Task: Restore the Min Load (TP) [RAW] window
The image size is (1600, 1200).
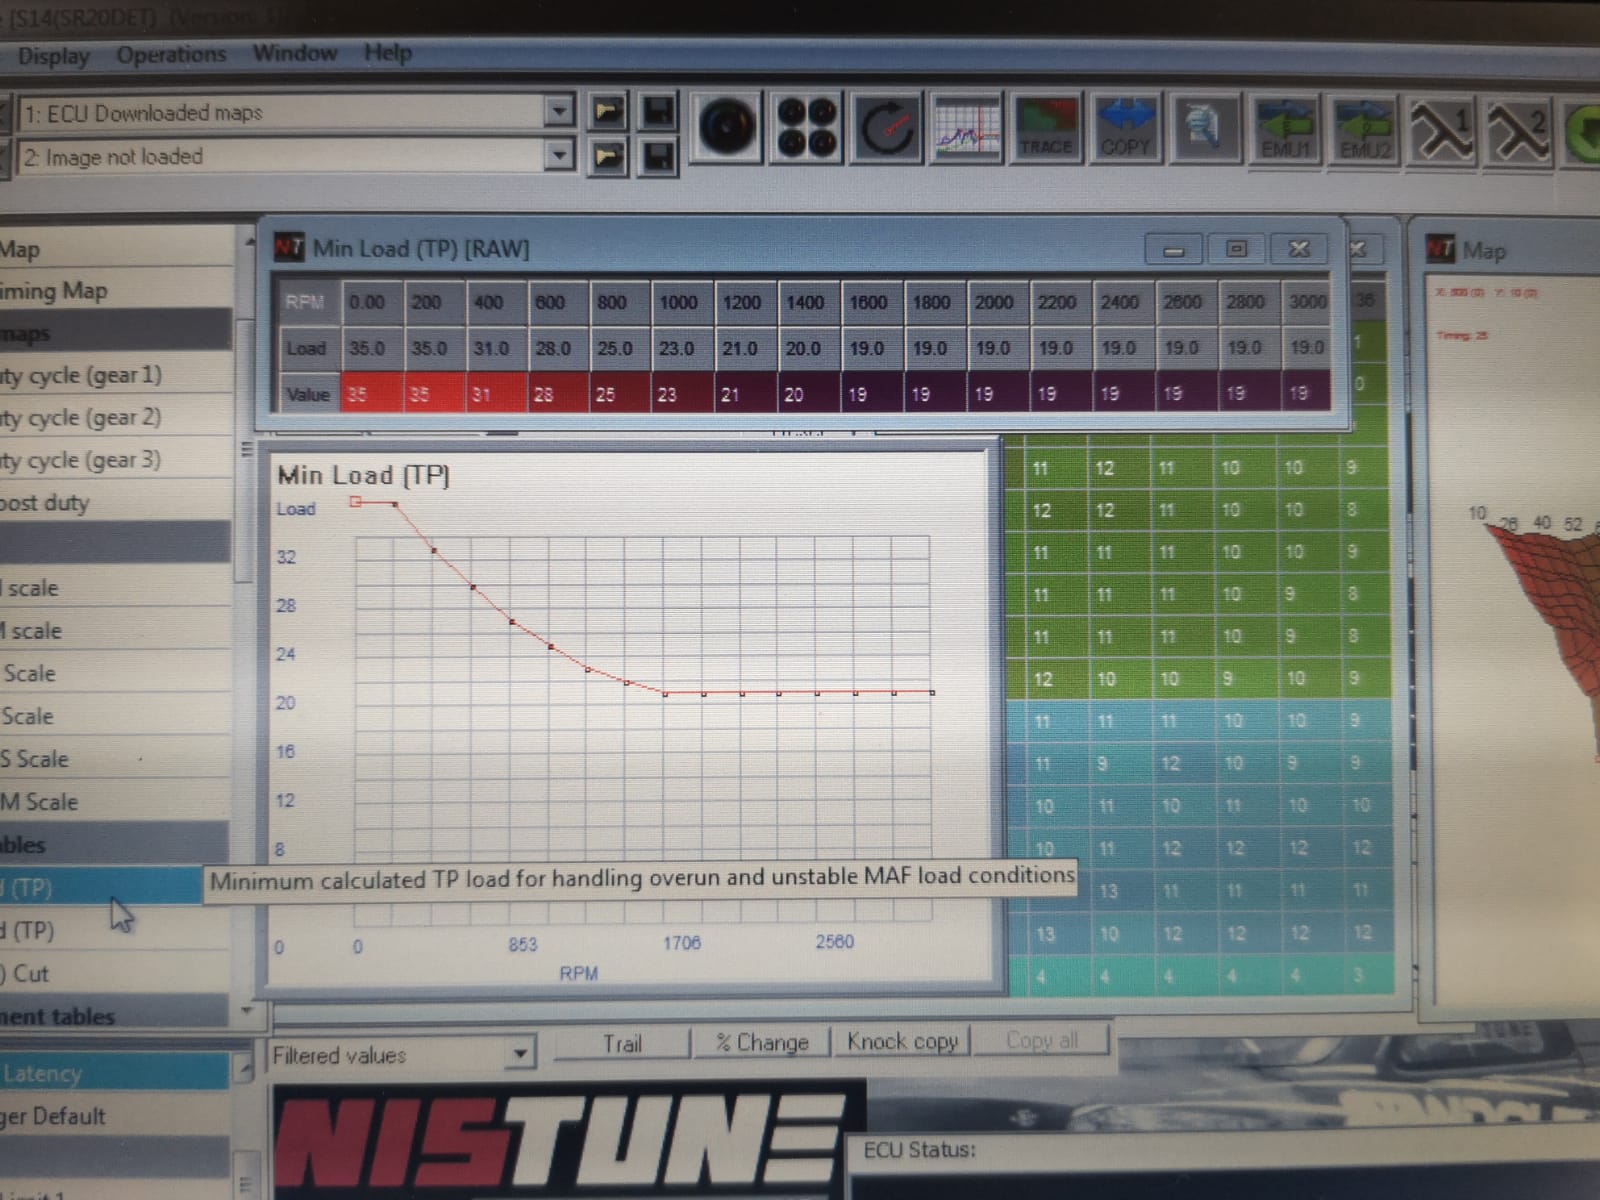Action: (x=1236, y=248)
